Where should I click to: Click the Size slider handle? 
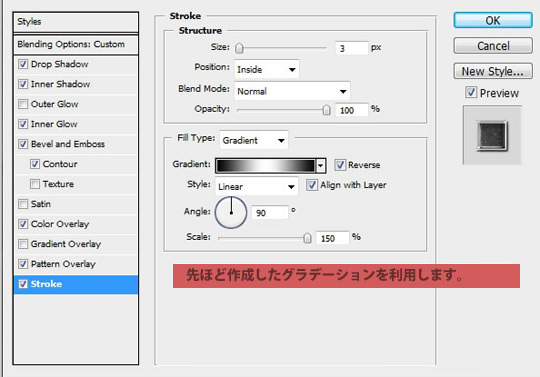239,48
